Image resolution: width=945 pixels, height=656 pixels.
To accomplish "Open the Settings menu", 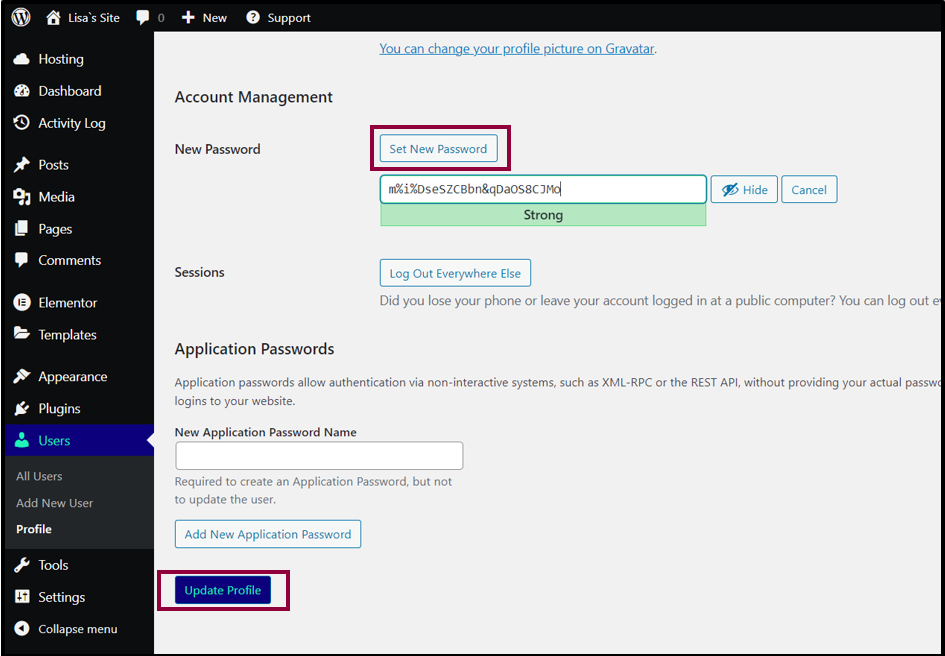I will click(x=61, y=598).
